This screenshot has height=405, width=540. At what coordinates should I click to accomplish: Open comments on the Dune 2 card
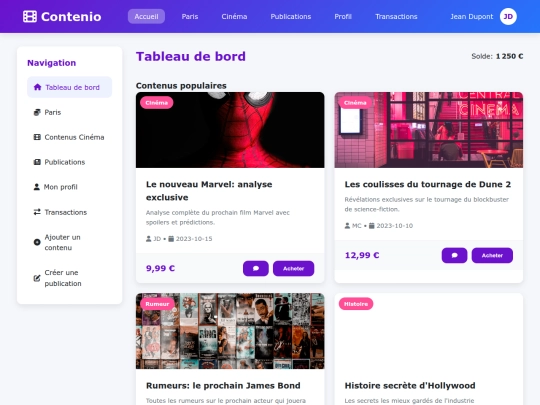click(454, 255)
